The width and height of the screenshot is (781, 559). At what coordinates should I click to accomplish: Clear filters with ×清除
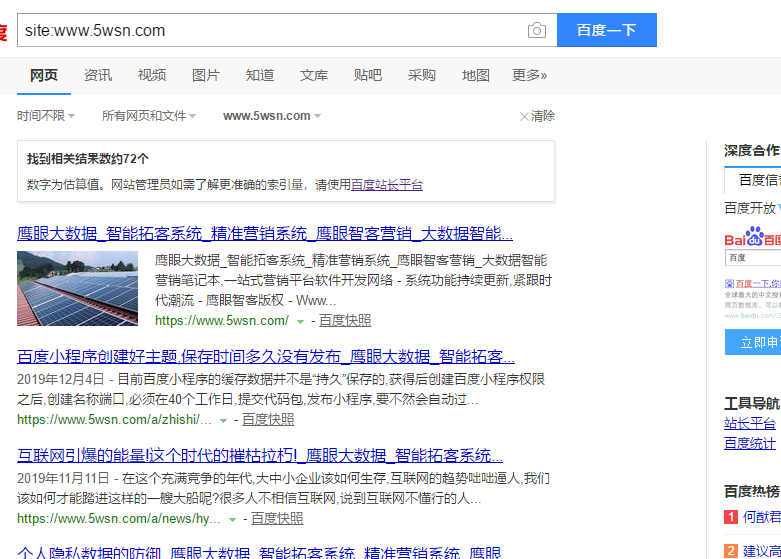pyautogui.click(x=537, y=116)
